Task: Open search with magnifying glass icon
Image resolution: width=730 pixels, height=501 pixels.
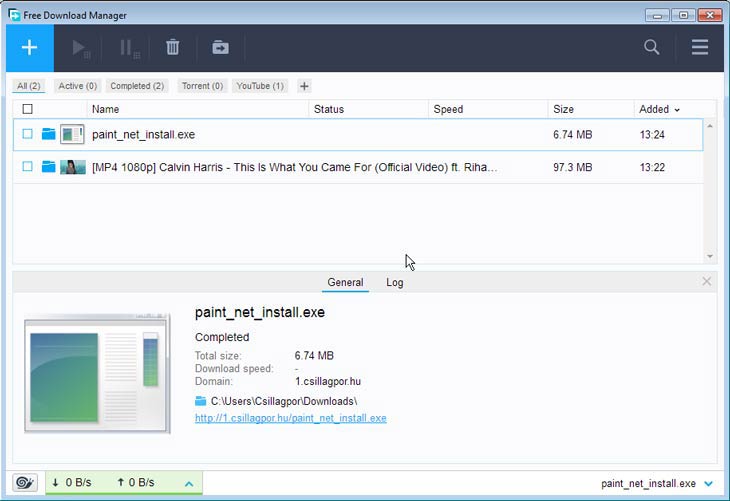Action: tap(651, 47)
